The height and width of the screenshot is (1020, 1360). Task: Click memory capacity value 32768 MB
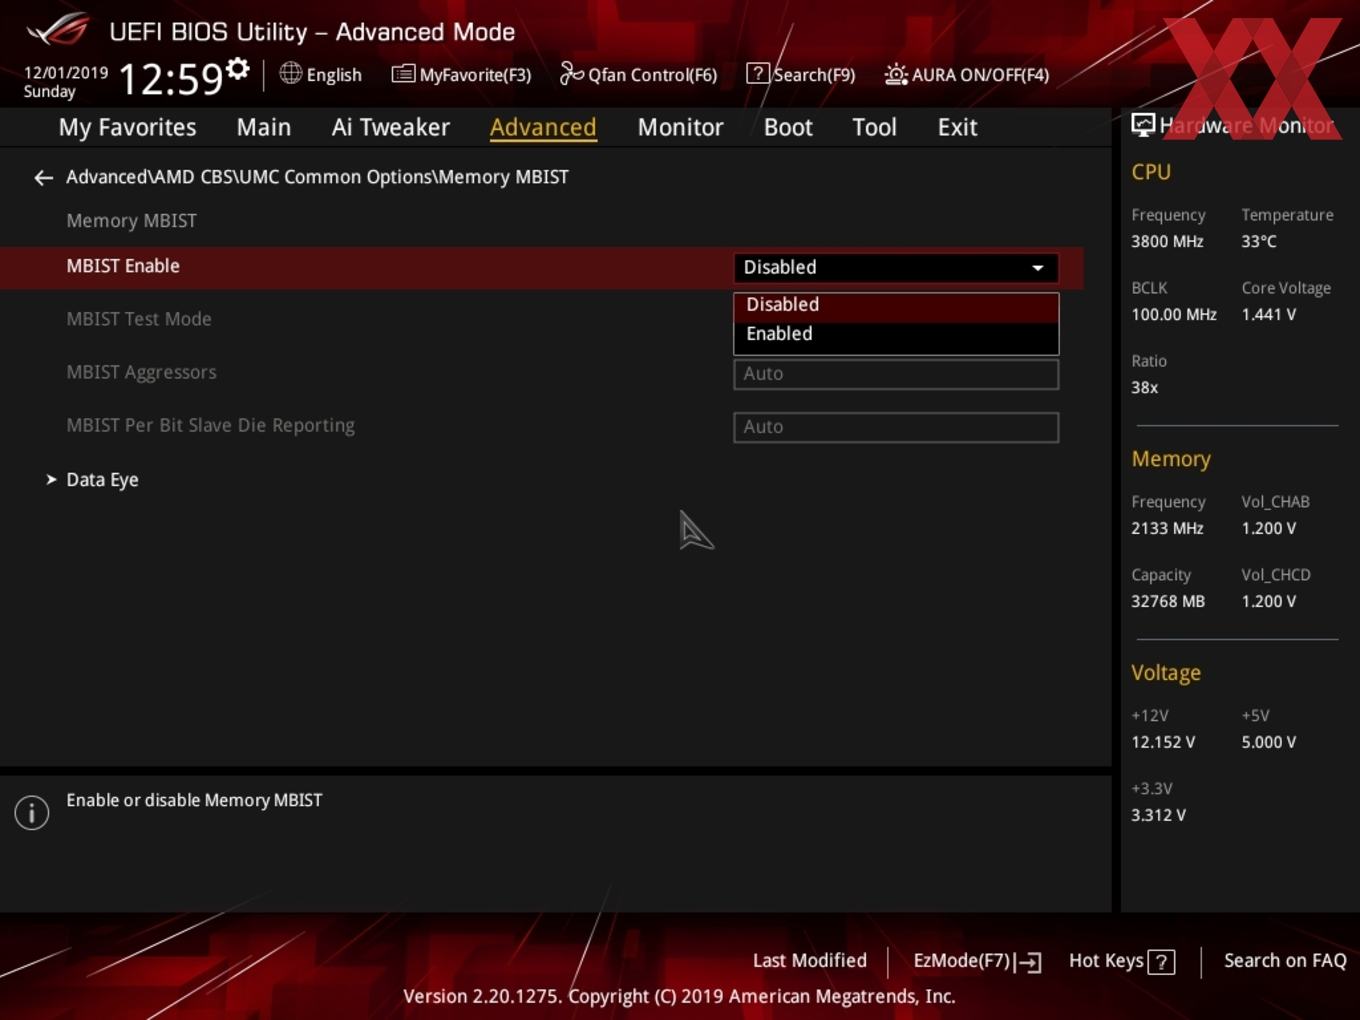(1168, 602)
